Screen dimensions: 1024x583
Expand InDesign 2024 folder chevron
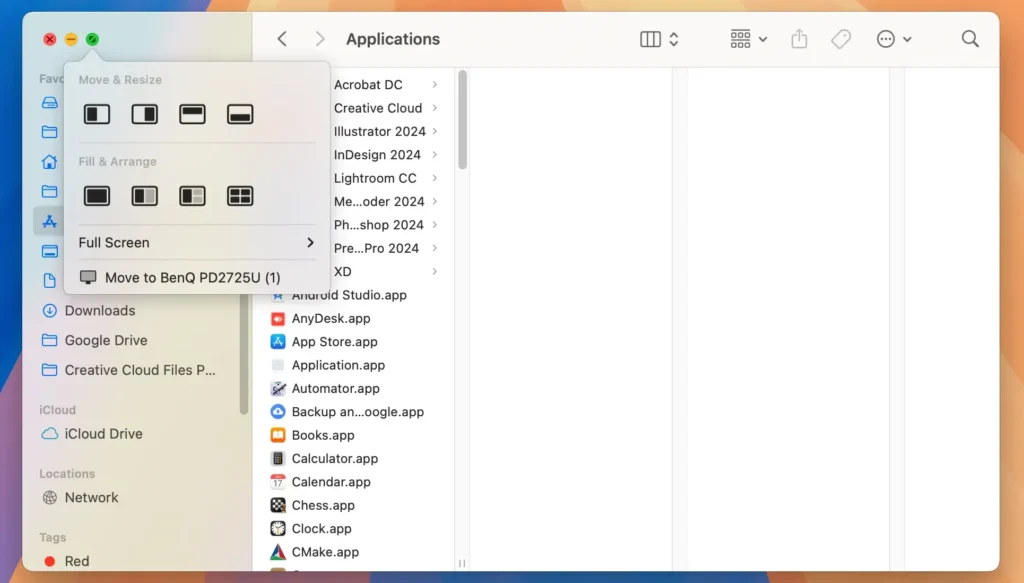pyautogui.click(x=434, y=155)
